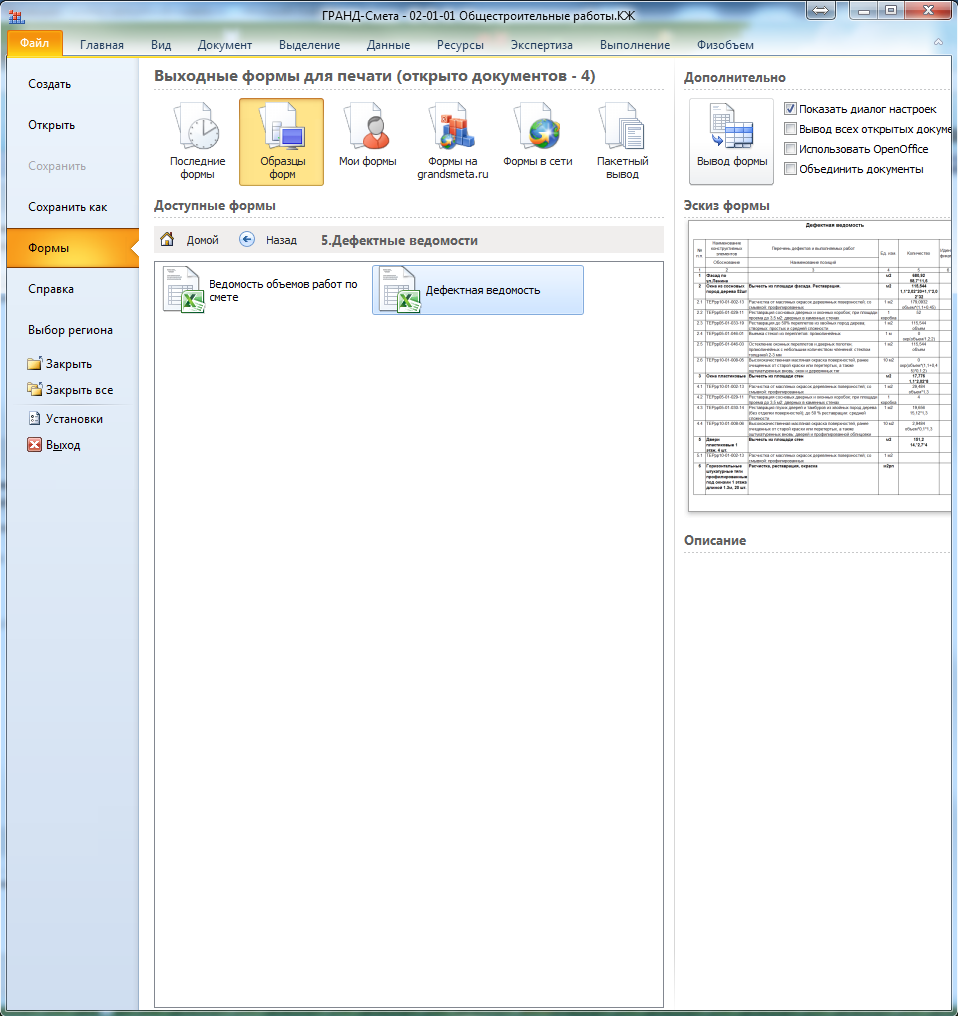Enable Использовать OpenOffice checkbox

[790, 149]
